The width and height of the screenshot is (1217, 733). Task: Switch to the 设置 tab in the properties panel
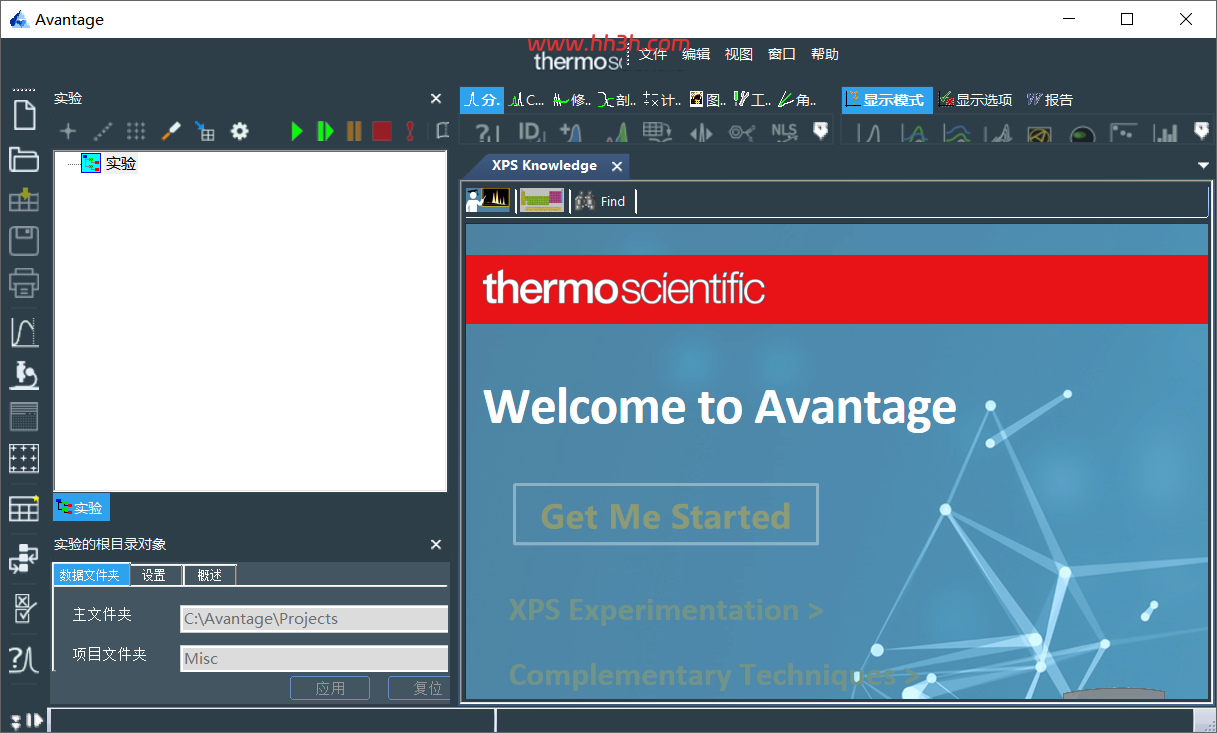point(154,575)
